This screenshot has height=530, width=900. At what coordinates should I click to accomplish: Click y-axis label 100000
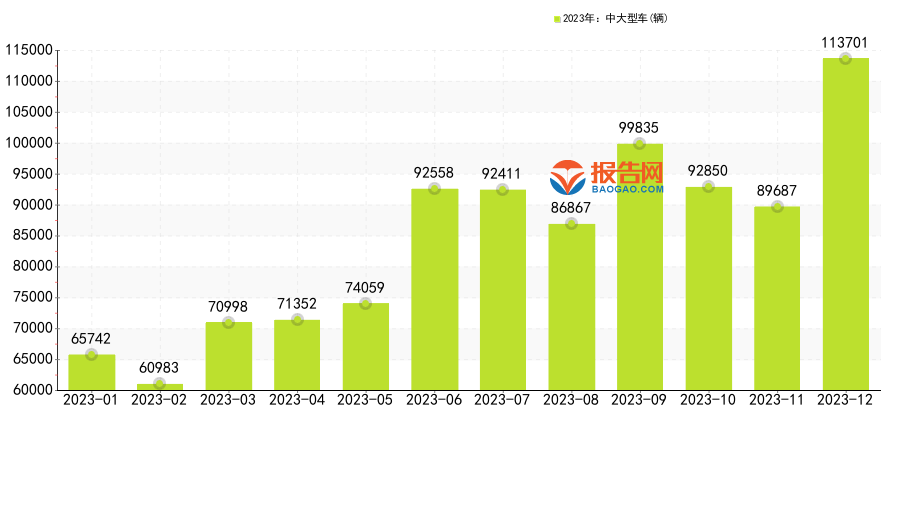pos(29,144)
